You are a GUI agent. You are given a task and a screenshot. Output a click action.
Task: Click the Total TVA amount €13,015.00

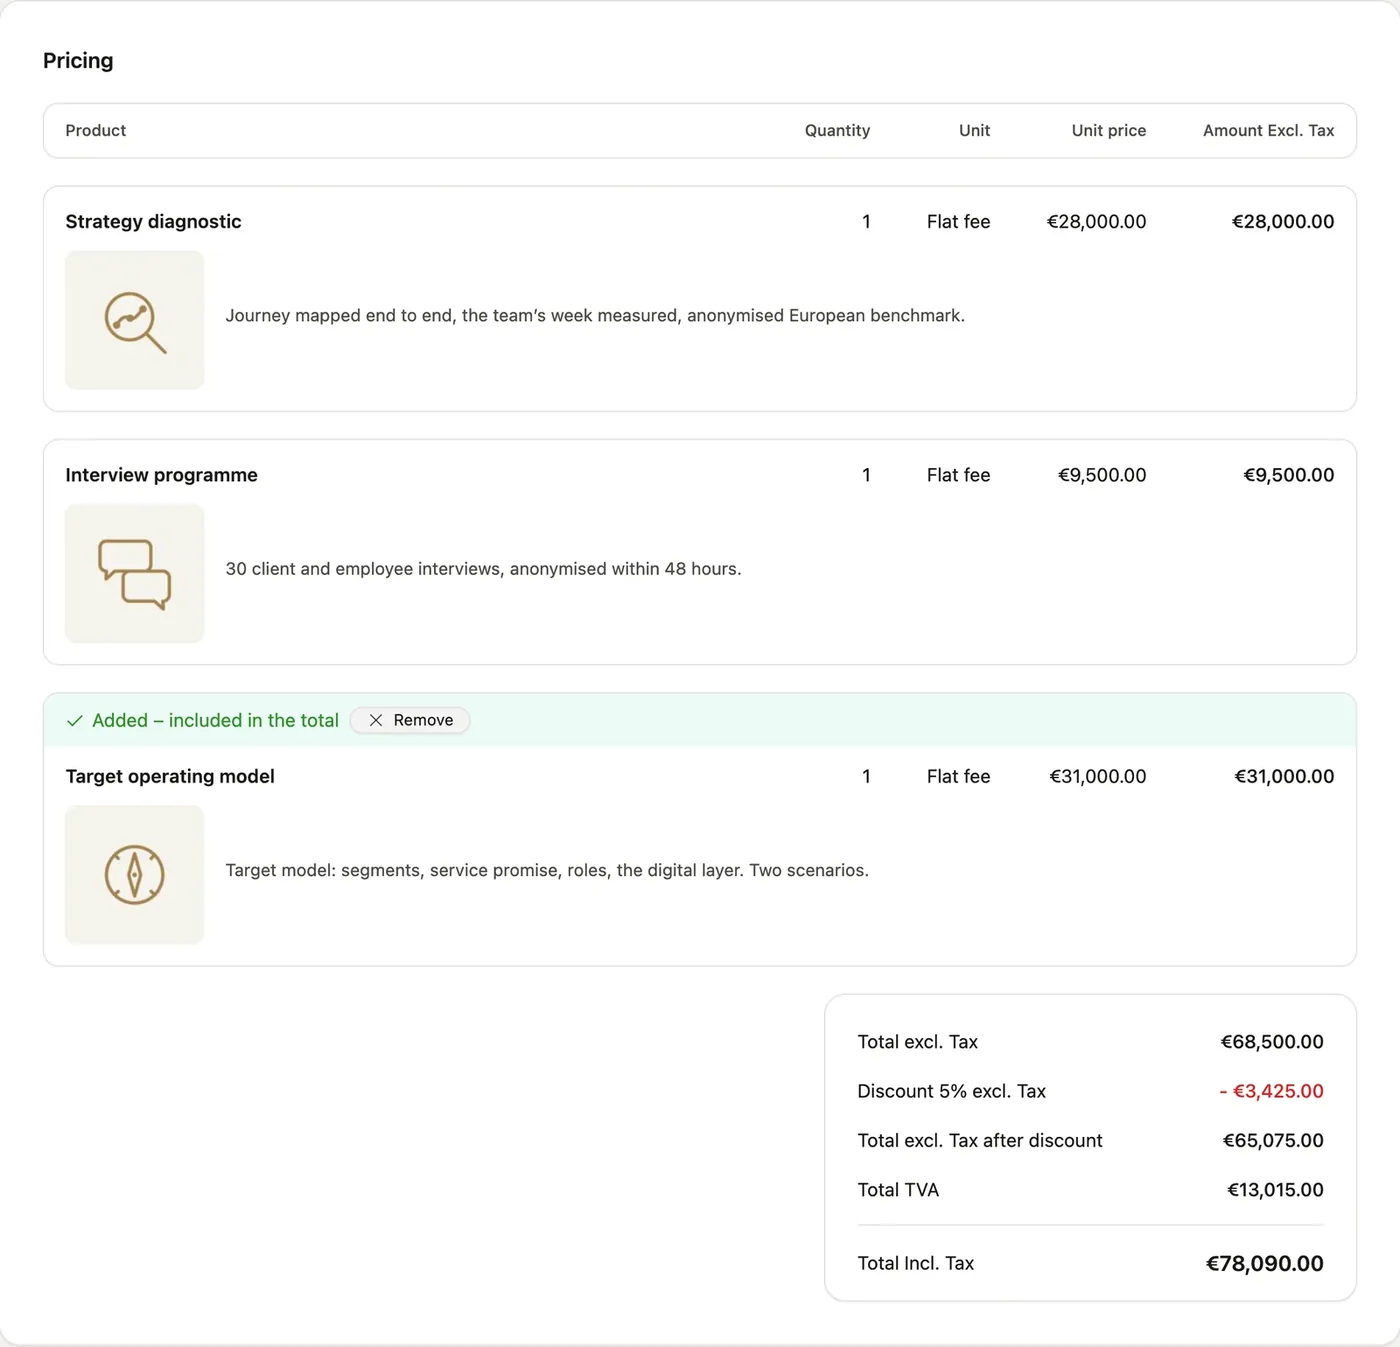click(x=1275, y=1190)
